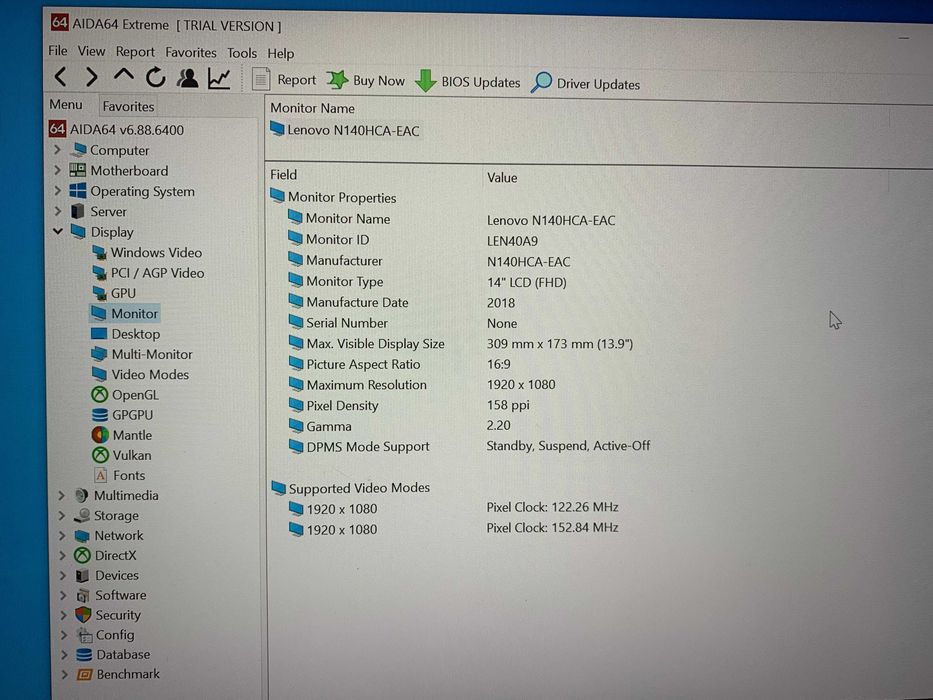
Task: Click the Report toolbar button
Action: [284, 79]
